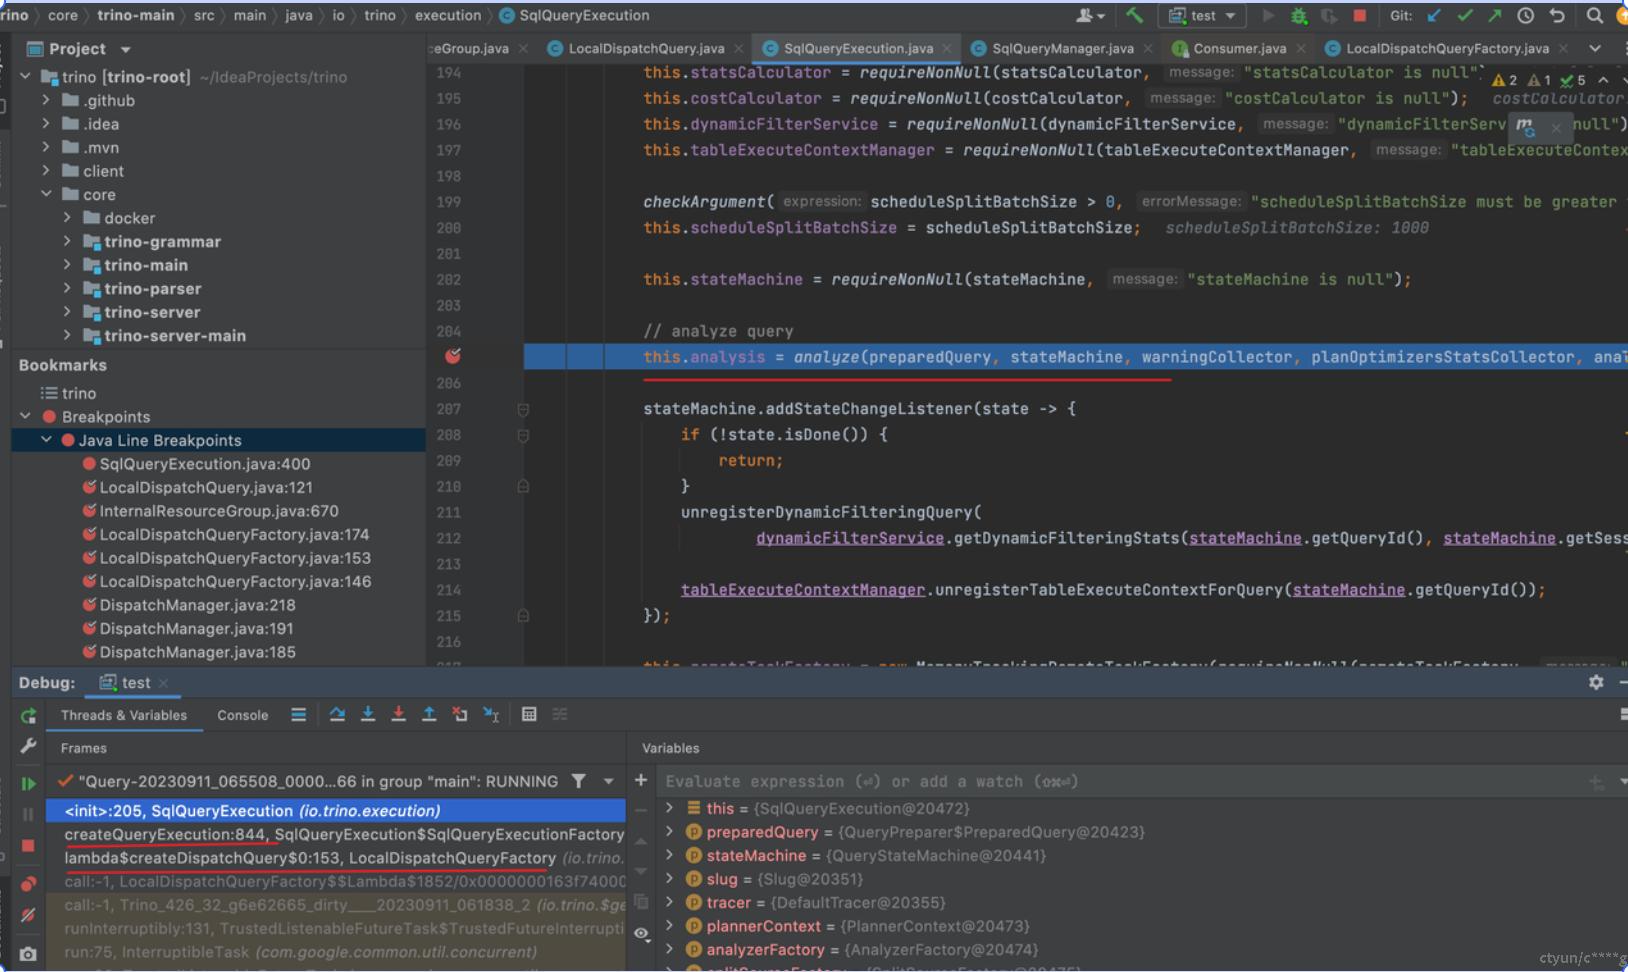Open the debugger Console tab

coord(243,715)
